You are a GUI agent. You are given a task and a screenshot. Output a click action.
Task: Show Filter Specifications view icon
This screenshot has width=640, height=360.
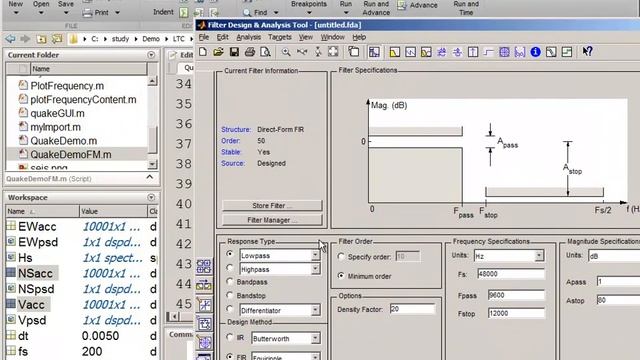tap(374, 52)
